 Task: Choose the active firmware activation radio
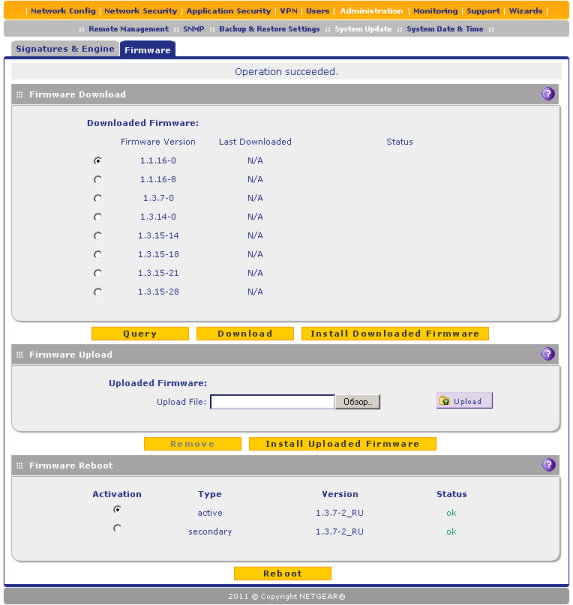click(x=117, y=509)
